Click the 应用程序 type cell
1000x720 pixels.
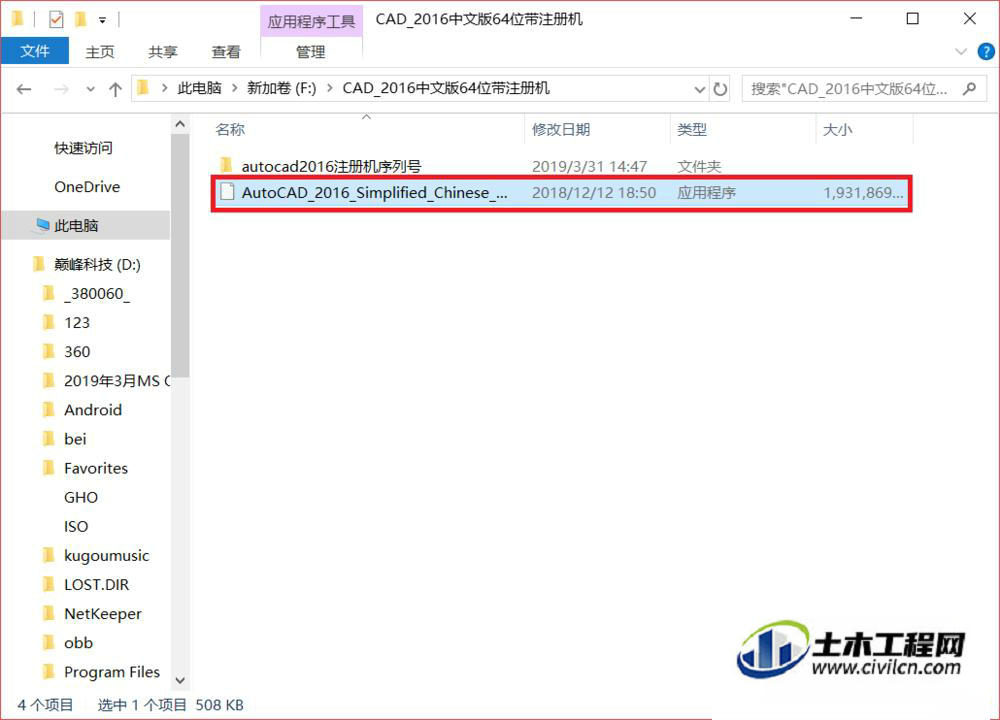(707, 193)
